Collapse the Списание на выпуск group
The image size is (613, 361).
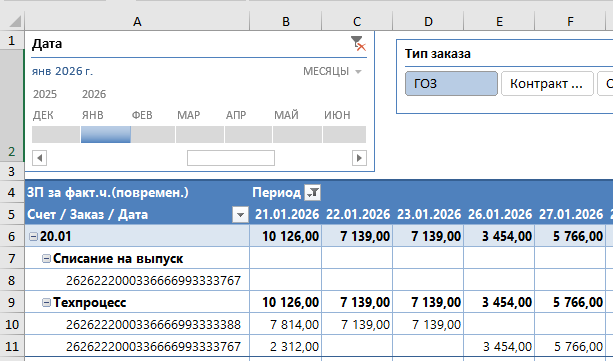coord(46,258)
